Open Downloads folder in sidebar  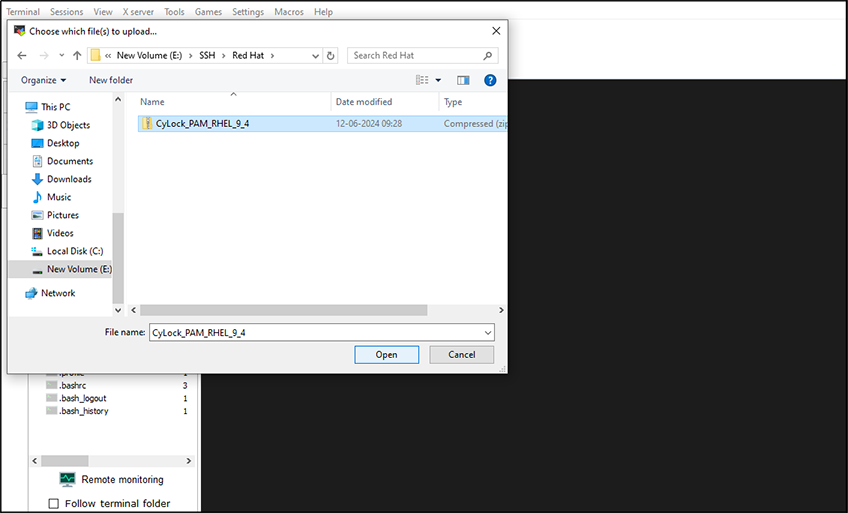tap(68, 179)
